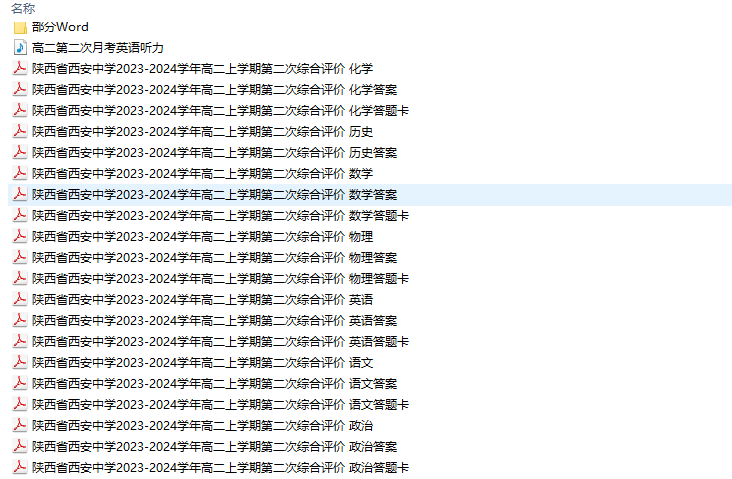Click PDF icon for highlighted 数学答案 file
732x479 pixels.
(20, 195)
